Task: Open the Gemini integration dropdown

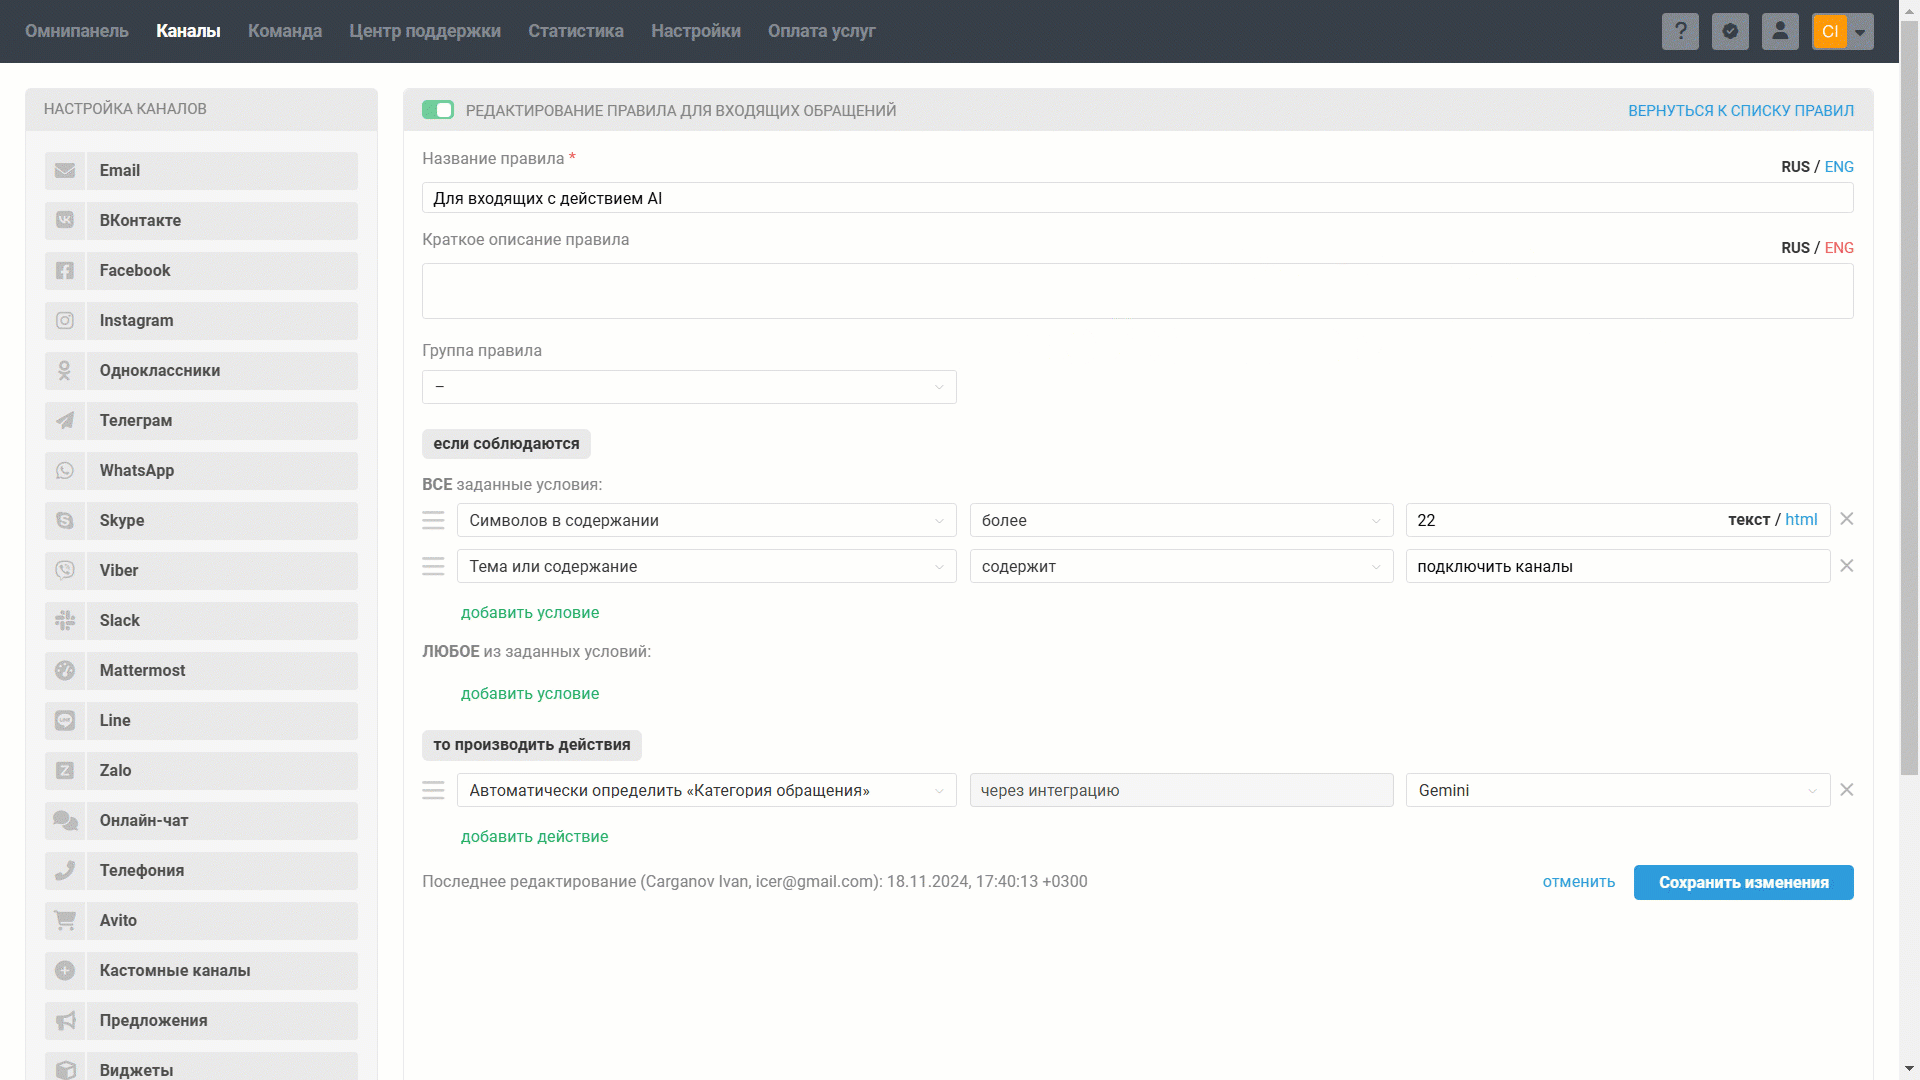Action: click(1617, 790)
